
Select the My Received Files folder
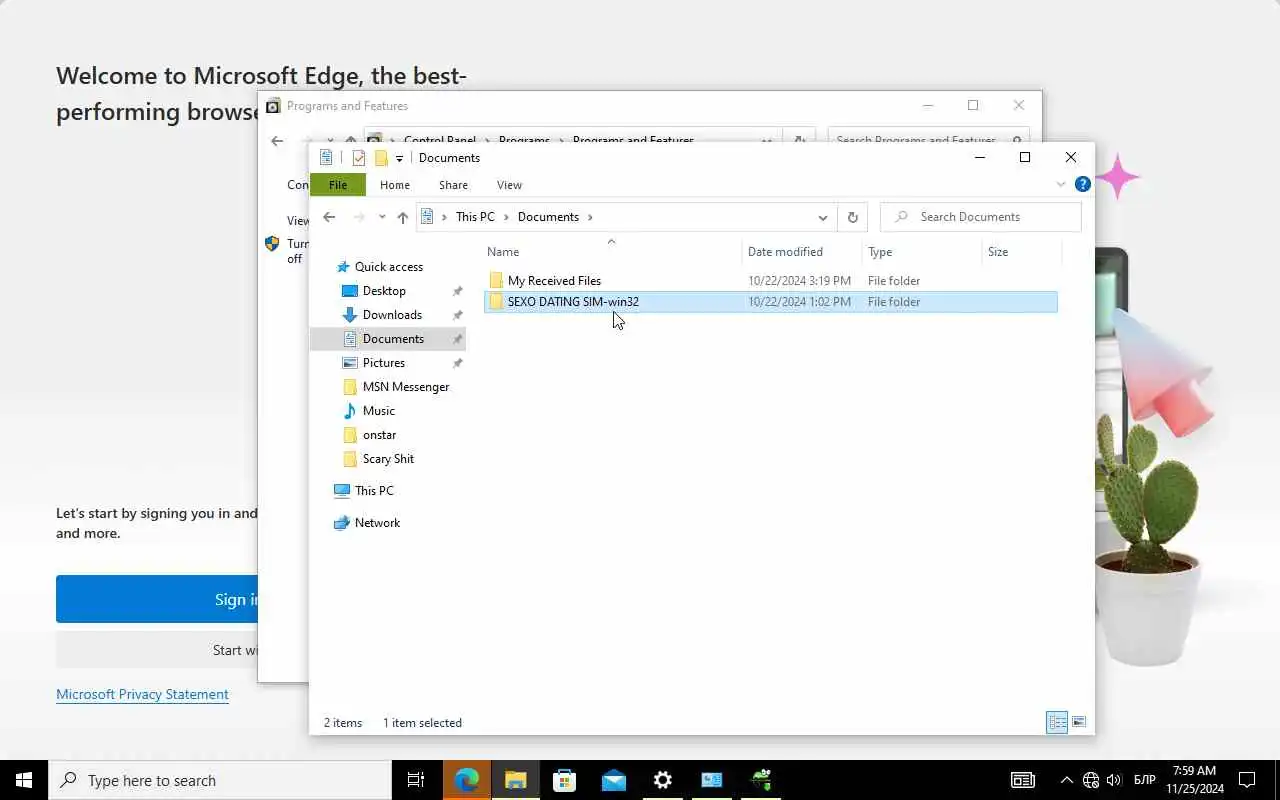click(770, 281)
